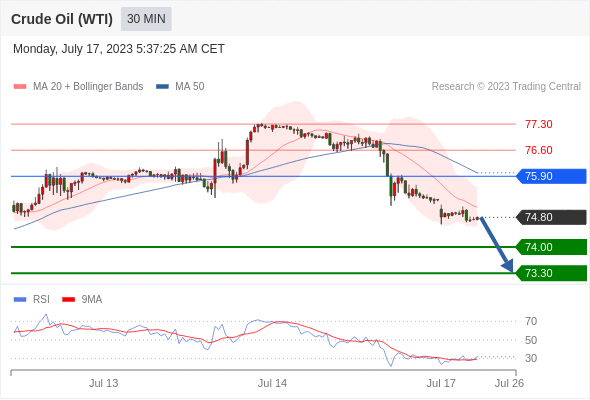
Task: Click the blue downward arrow head
Action: click(x=508, y=266)
